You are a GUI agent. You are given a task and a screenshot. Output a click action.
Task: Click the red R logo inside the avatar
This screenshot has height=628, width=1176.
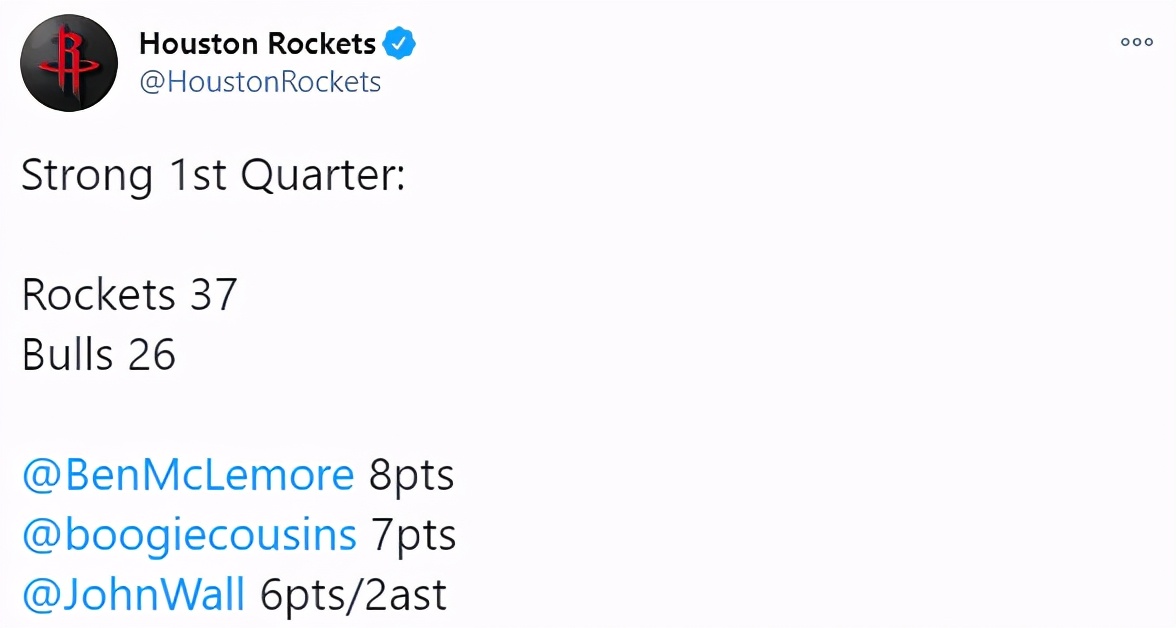pos(69,63)
